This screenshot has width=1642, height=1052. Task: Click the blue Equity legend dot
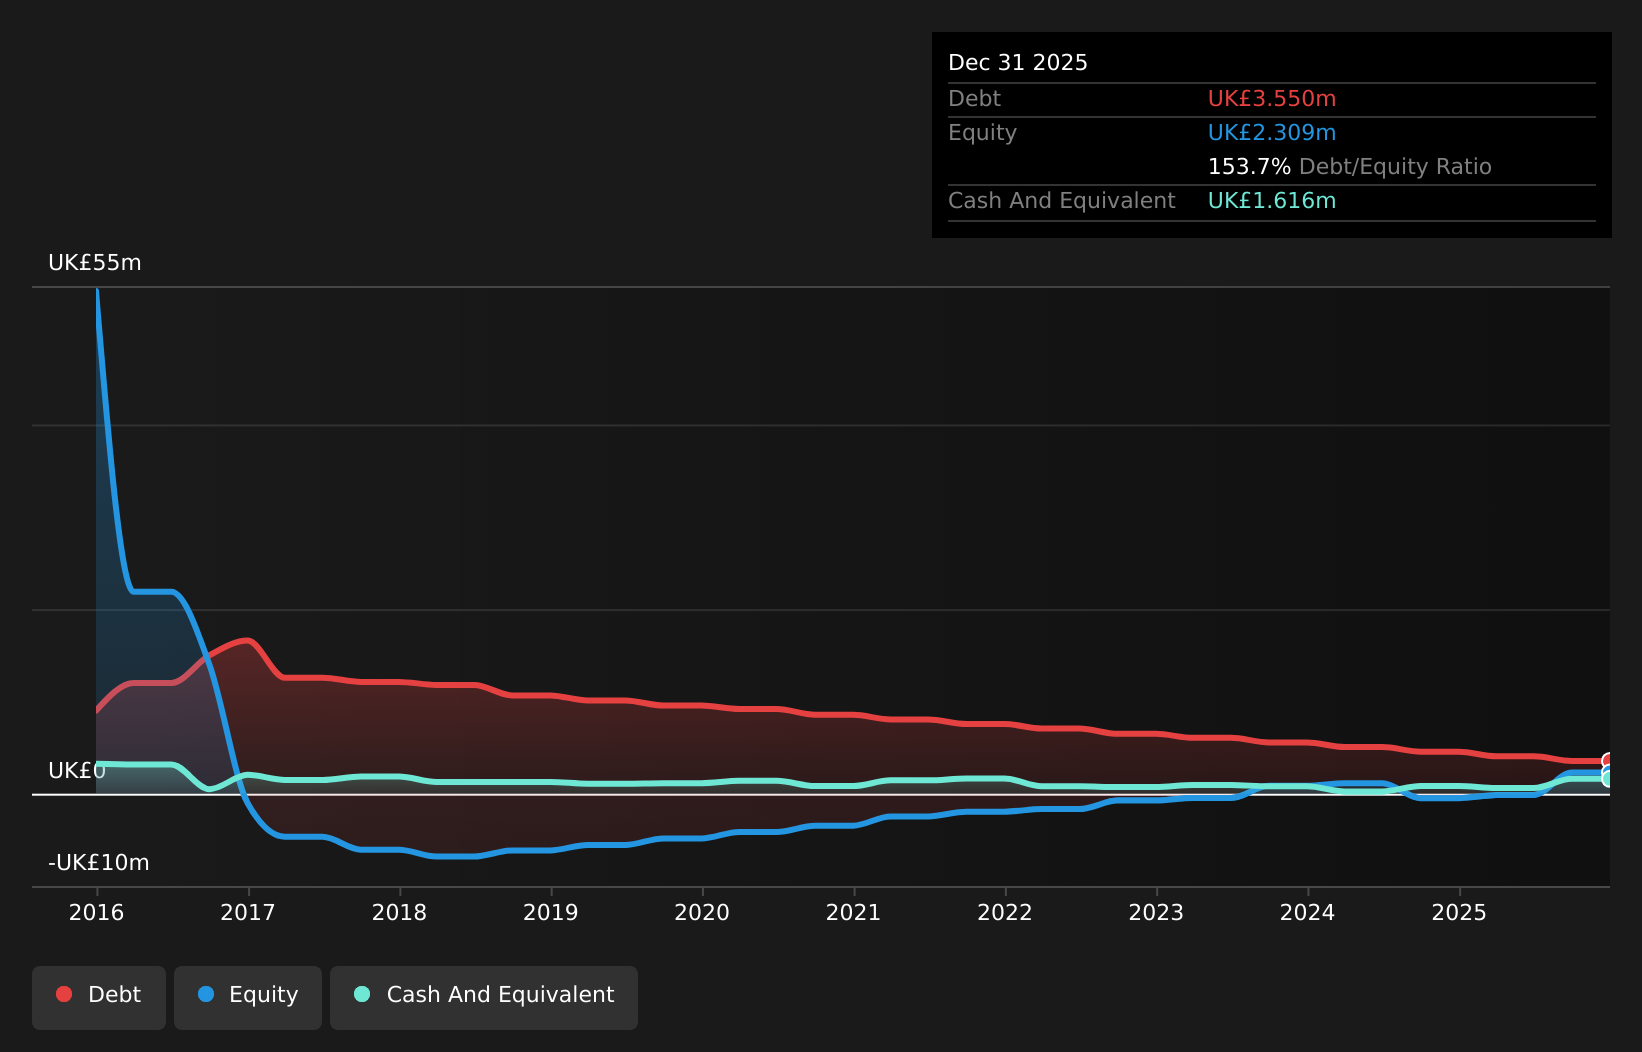tap(206, 994)
